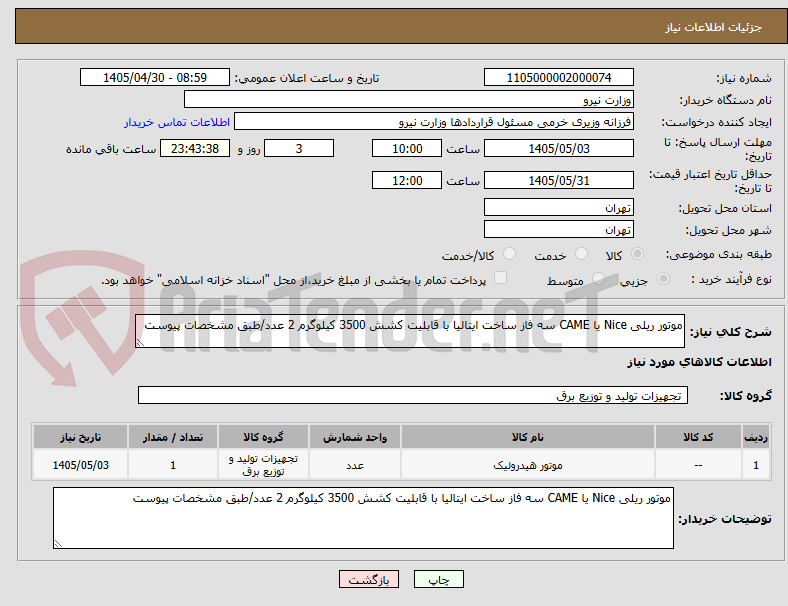Click the کد کالا cell showing --
Viewport: 788px width, 606px height.
point(698,465)
